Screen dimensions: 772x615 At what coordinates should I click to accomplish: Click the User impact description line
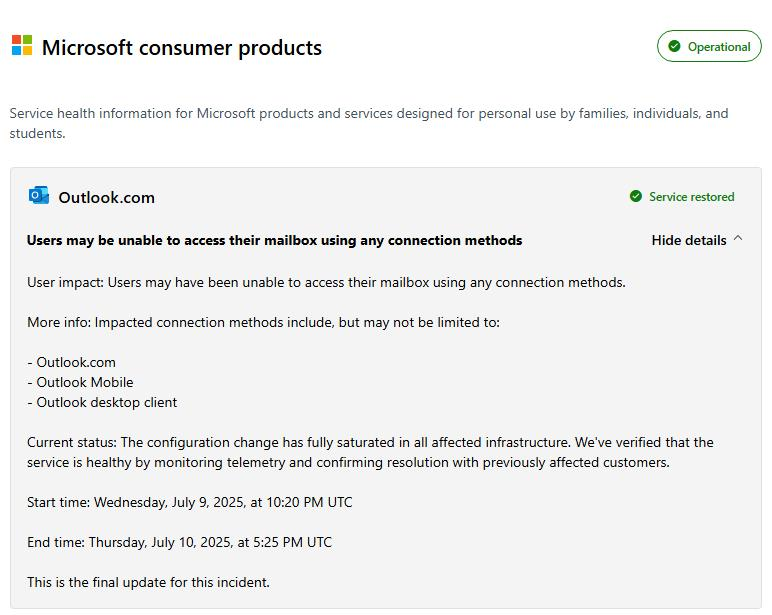coord(326,282)
